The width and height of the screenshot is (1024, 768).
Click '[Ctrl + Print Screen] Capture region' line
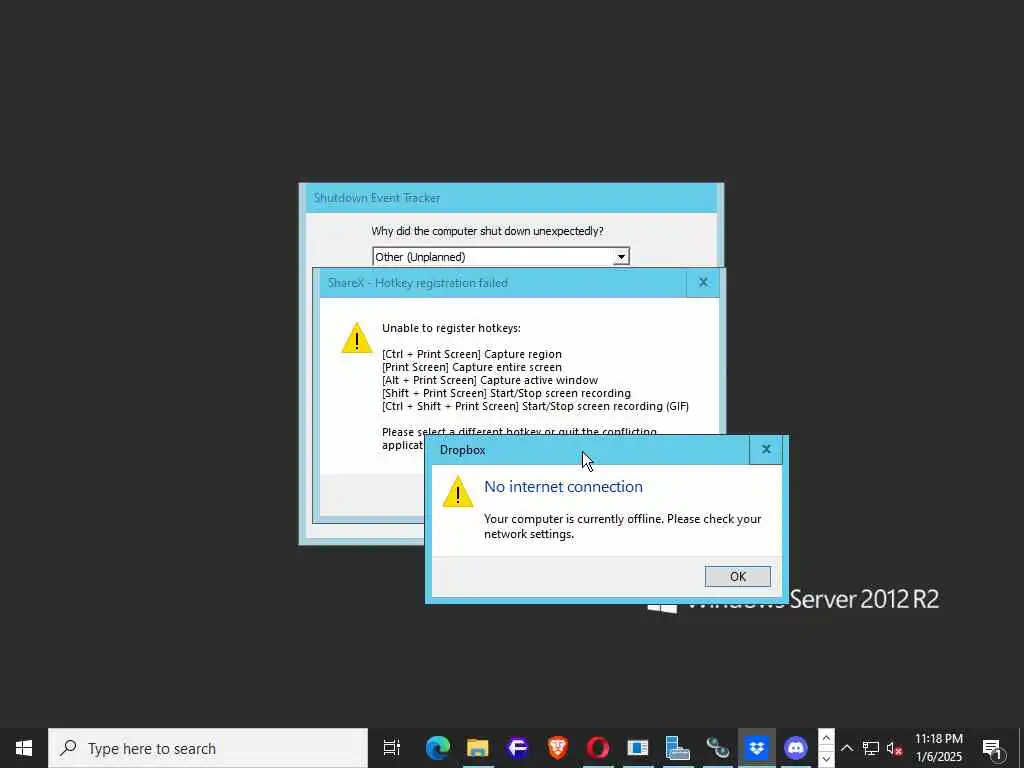[472, 354]
